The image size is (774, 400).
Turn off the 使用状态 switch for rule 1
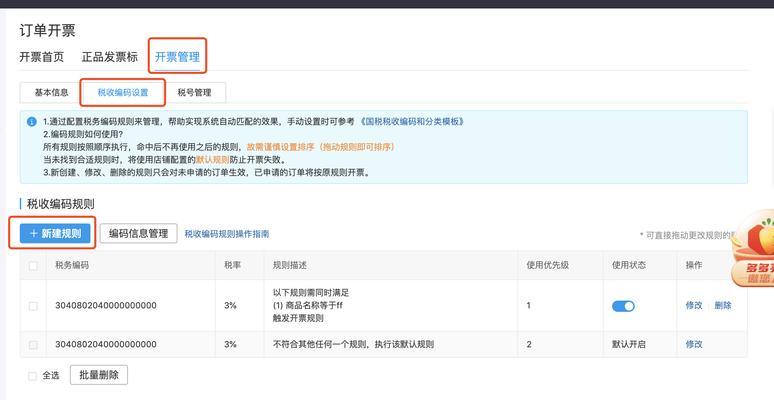pyautogui.click(x=623, y=306)
